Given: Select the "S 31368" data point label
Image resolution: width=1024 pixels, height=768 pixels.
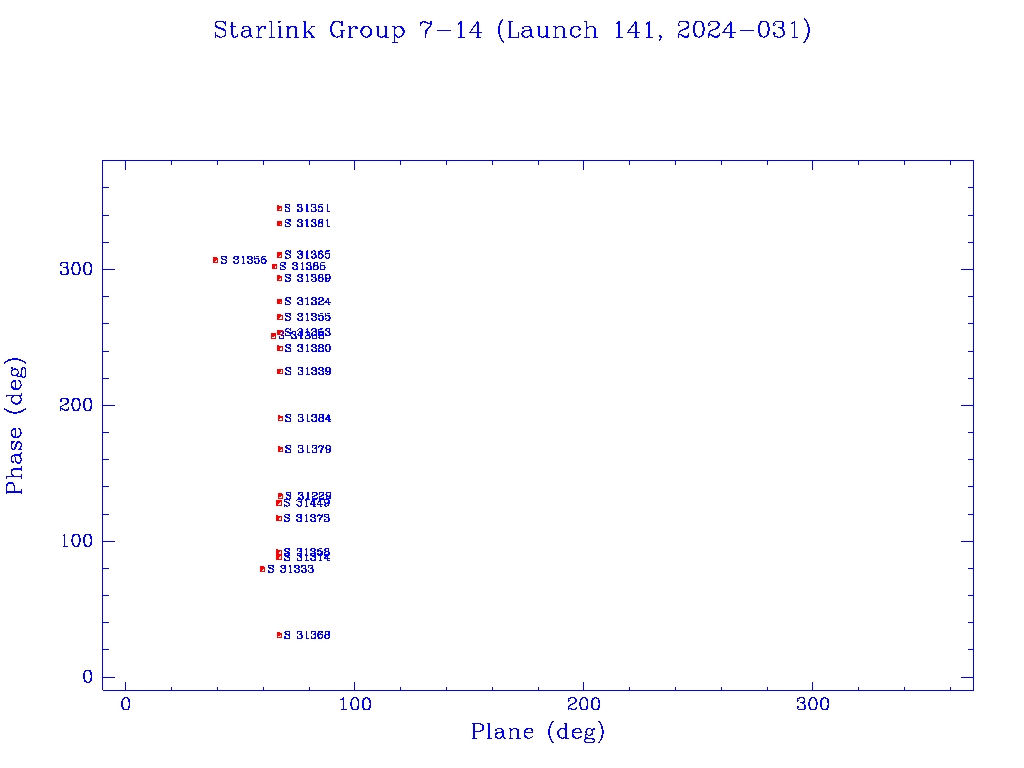Looking at the screenshot, I should [x=307, y=635].
